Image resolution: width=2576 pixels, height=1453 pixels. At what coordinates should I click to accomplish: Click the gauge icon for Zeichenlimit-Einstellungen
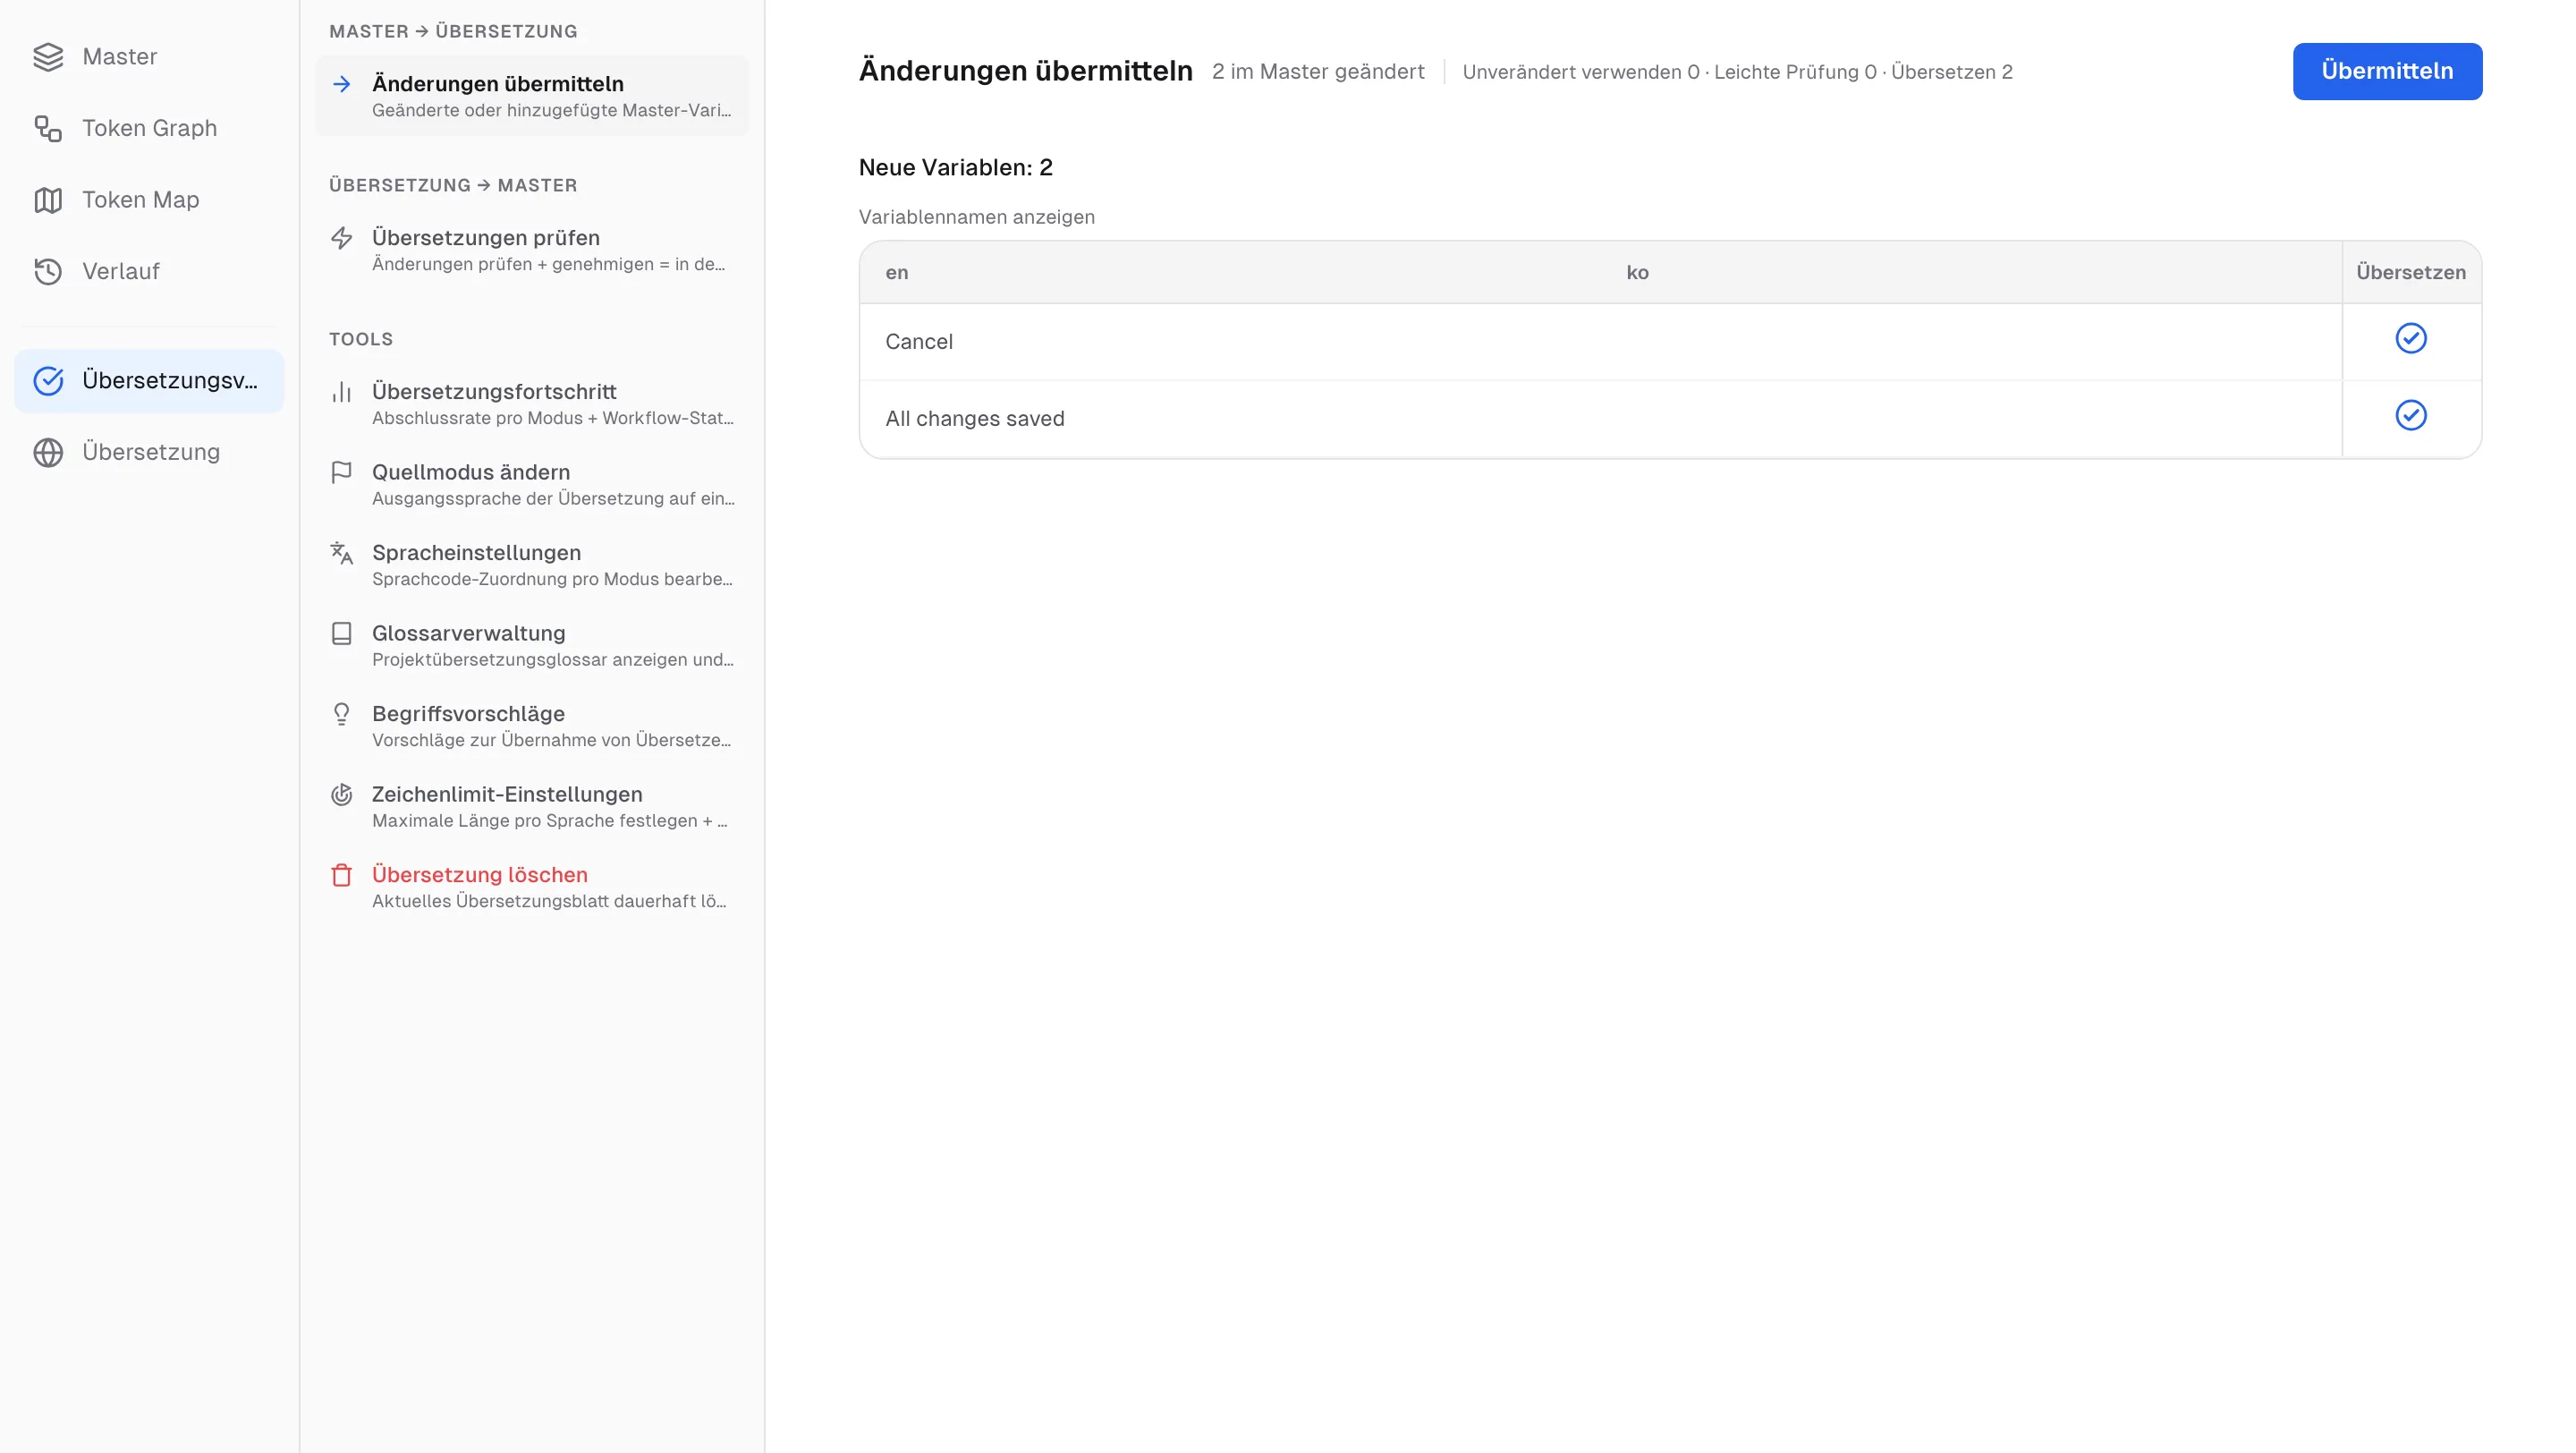[342, 794]
